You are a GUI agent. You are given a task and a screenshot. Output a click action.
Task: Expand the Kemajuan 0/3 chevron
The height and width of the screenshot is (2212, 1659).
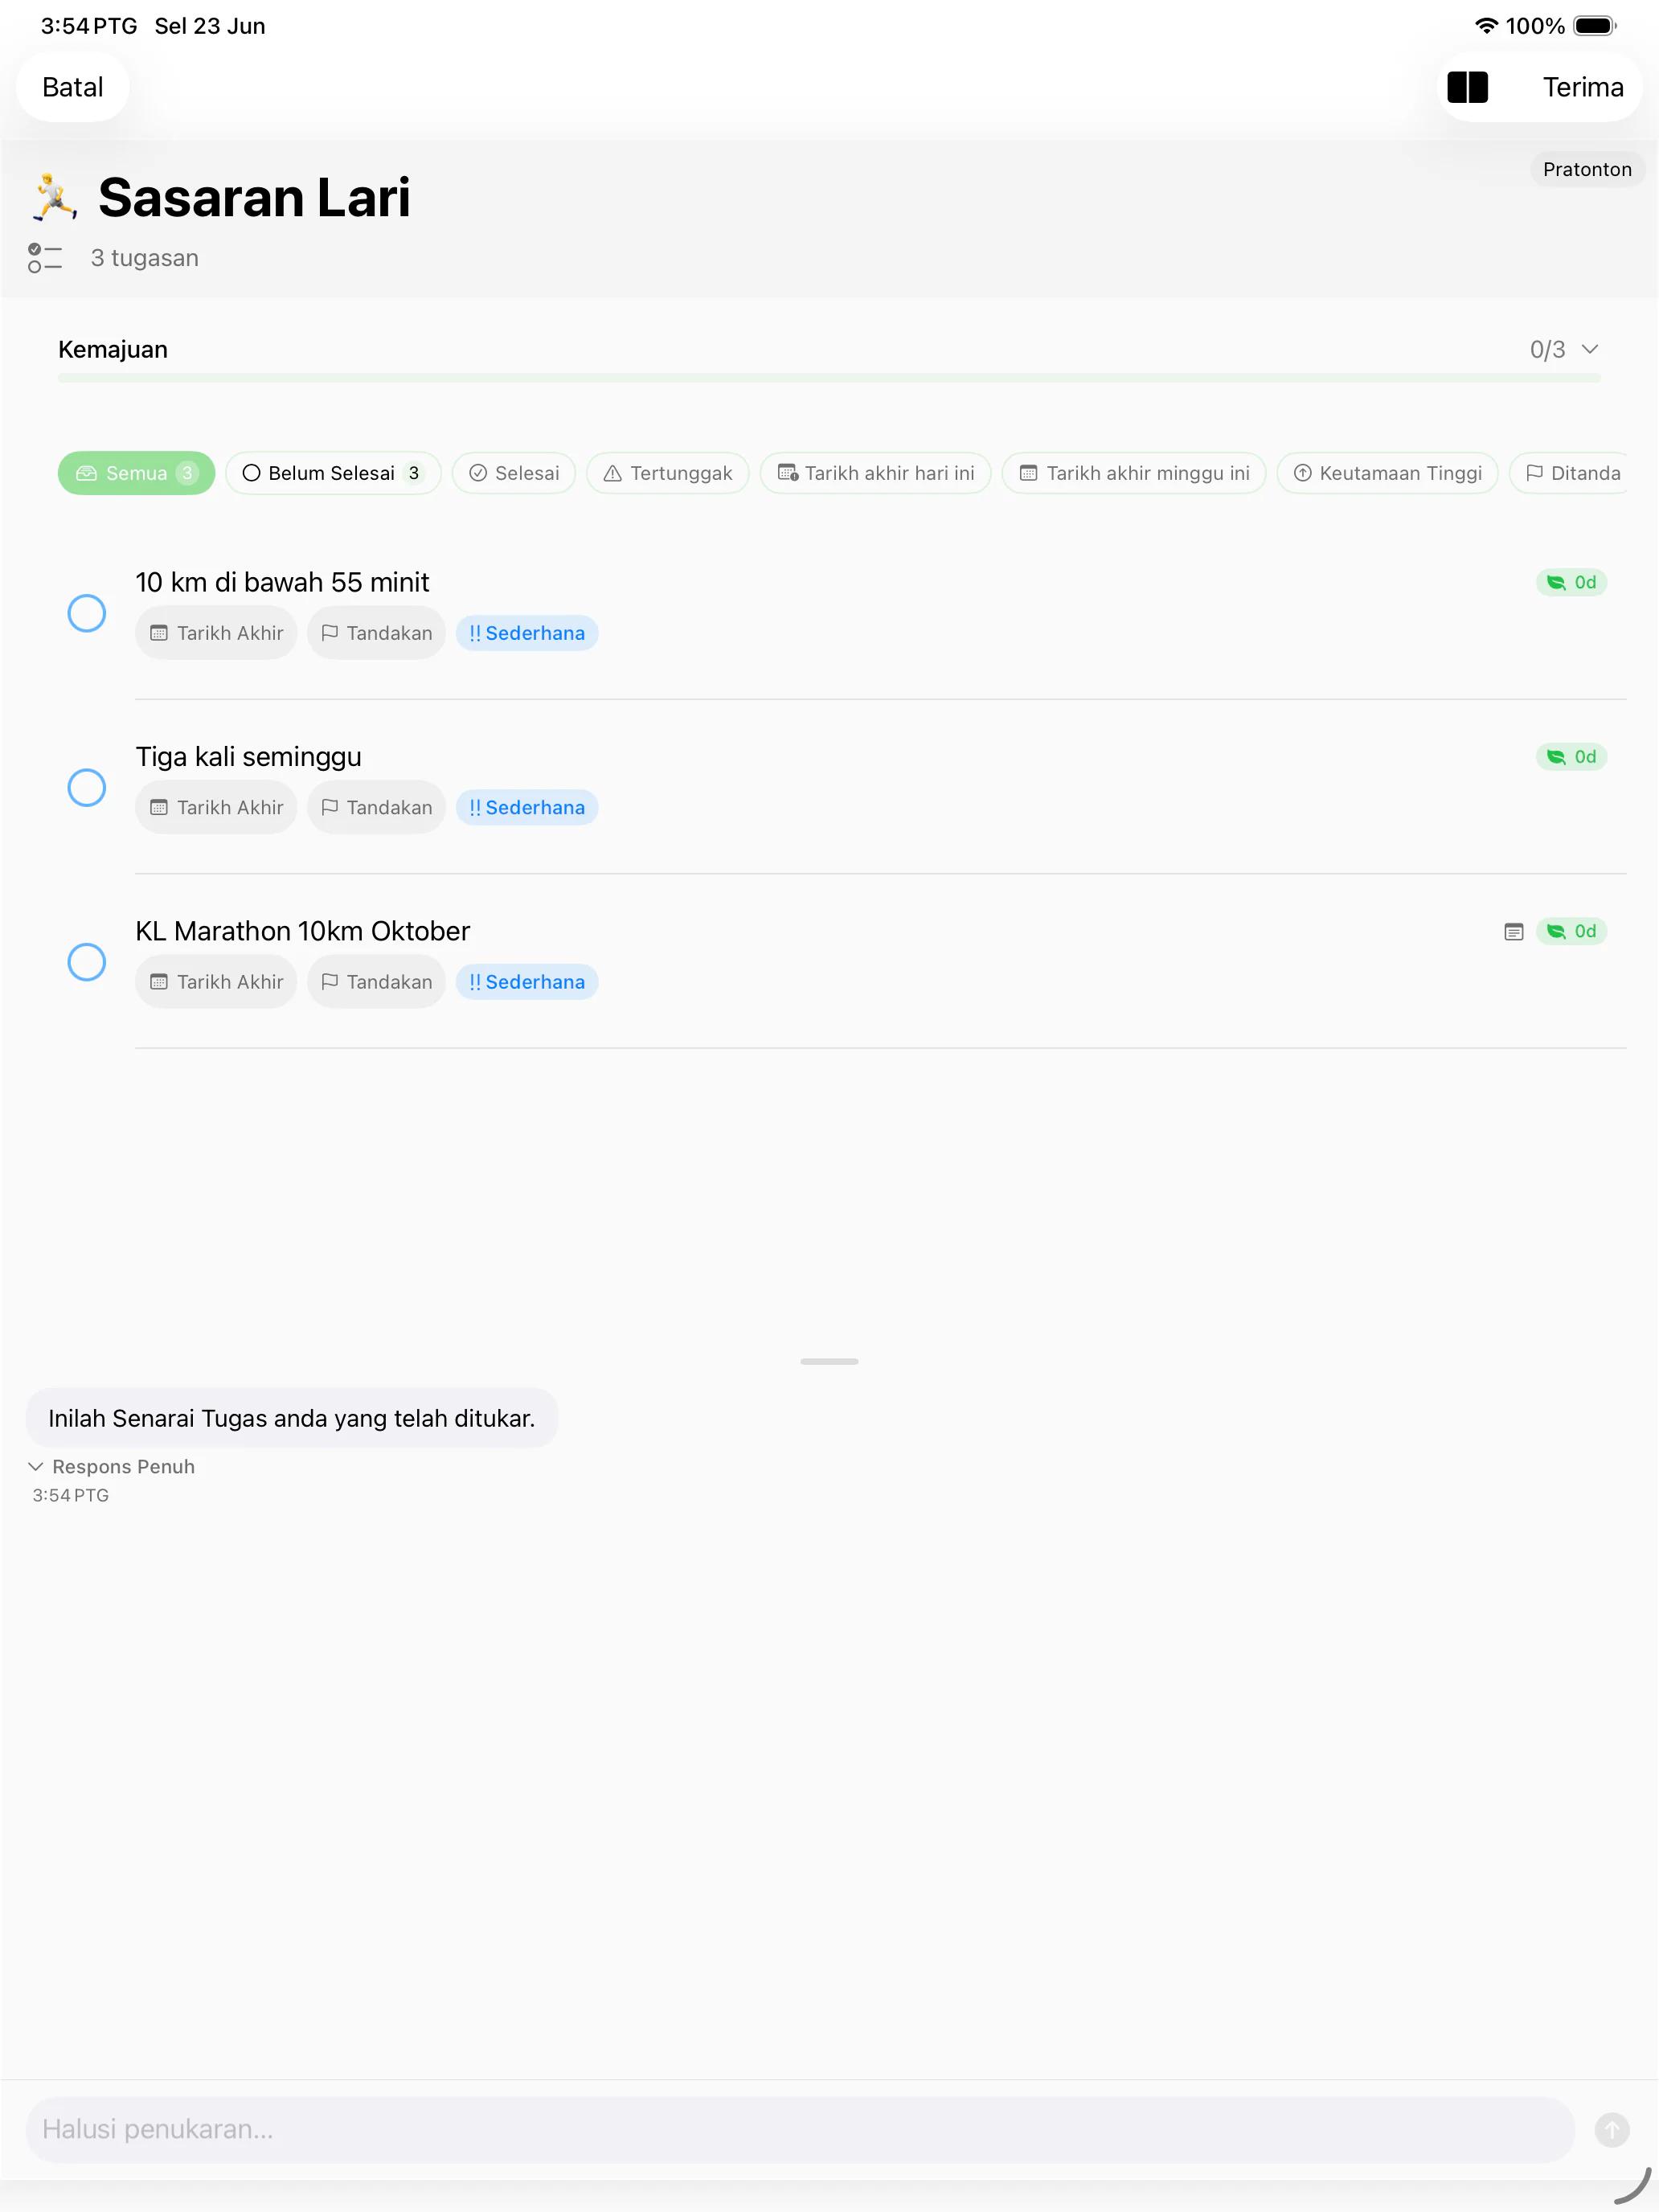pos(1590,349)
